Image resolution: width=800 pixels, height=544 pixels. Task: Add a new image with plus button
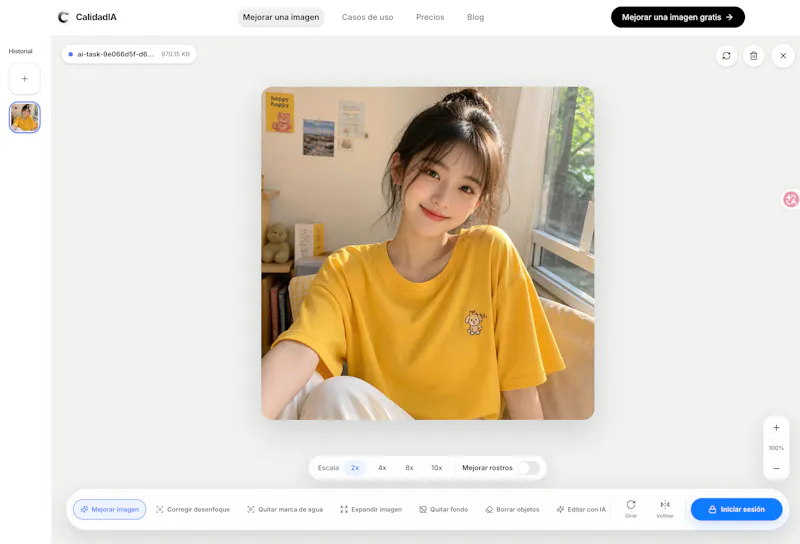pyautogui.click(x=24, y=79)
